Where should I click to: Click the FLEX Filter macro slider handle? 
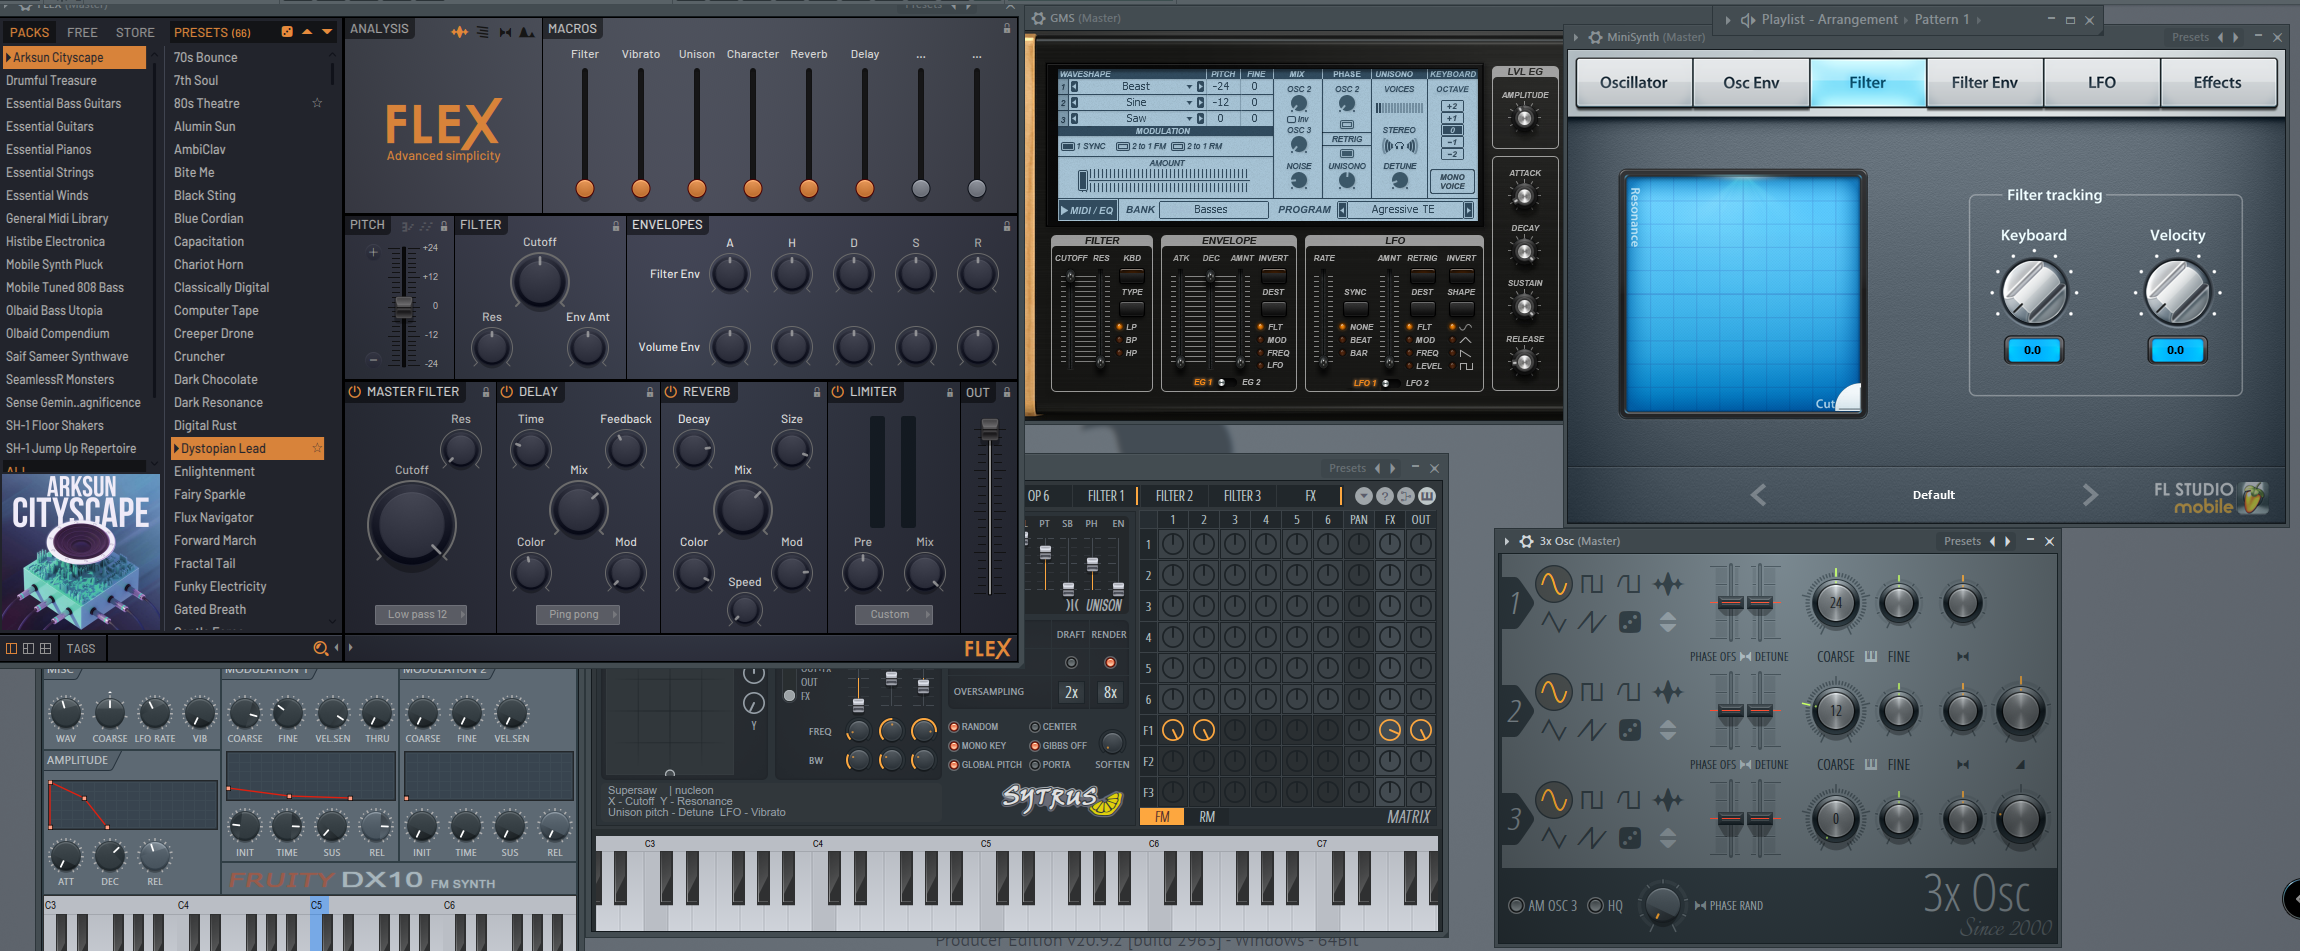click(x=585, y=188)
